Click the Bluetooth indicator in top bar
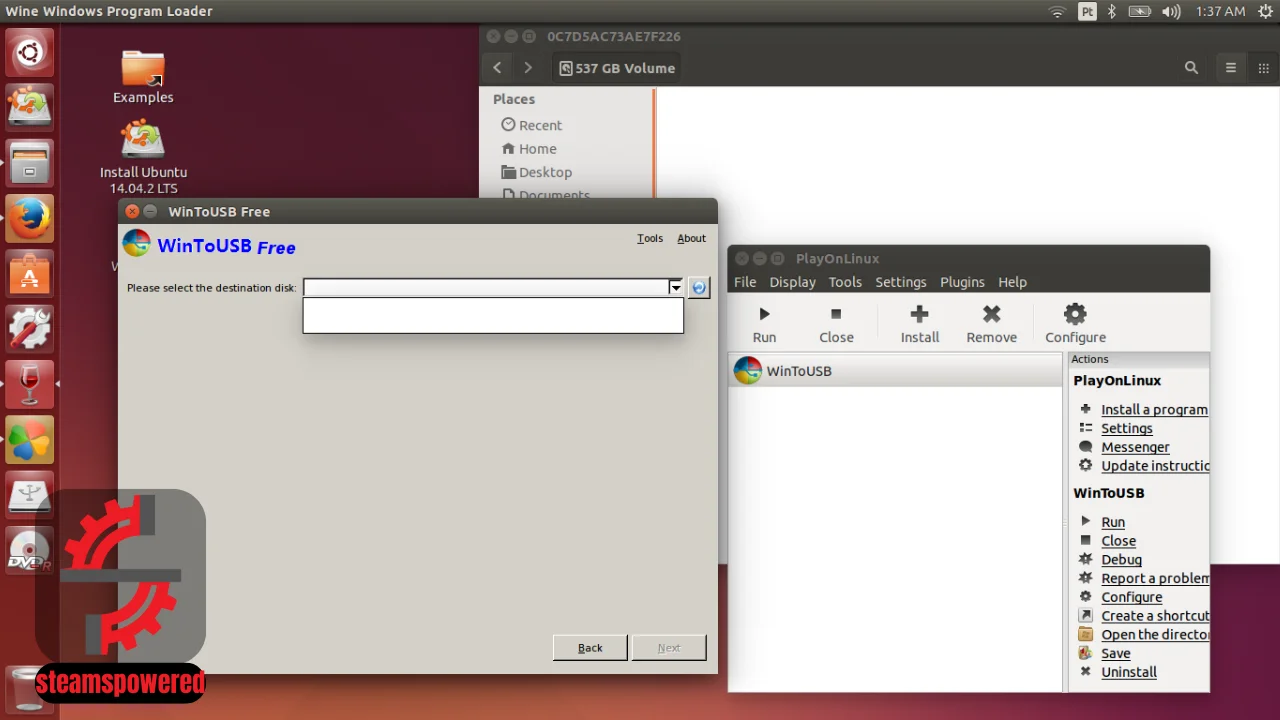This screenshot has height=720, width=1280. coord(1111,12)
